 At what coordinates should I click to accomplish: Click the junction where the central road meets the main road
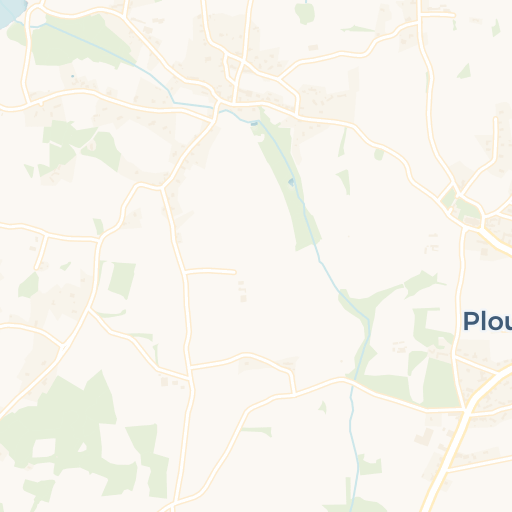coord(465,411)
